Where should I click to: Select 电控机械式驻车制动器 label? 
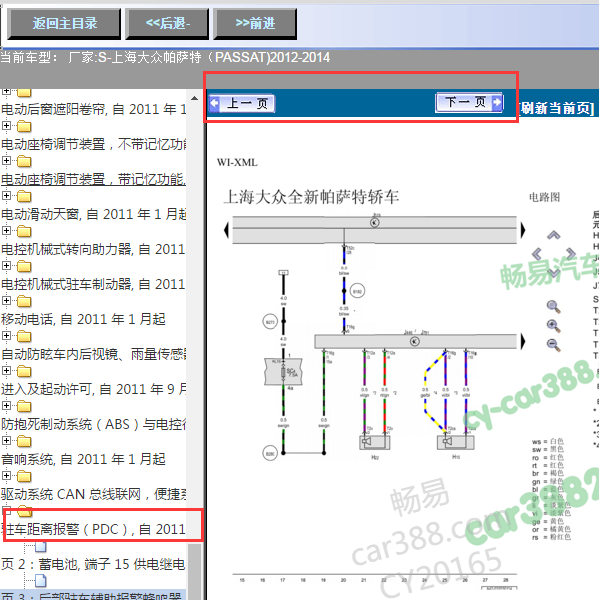tap(93, 284)
